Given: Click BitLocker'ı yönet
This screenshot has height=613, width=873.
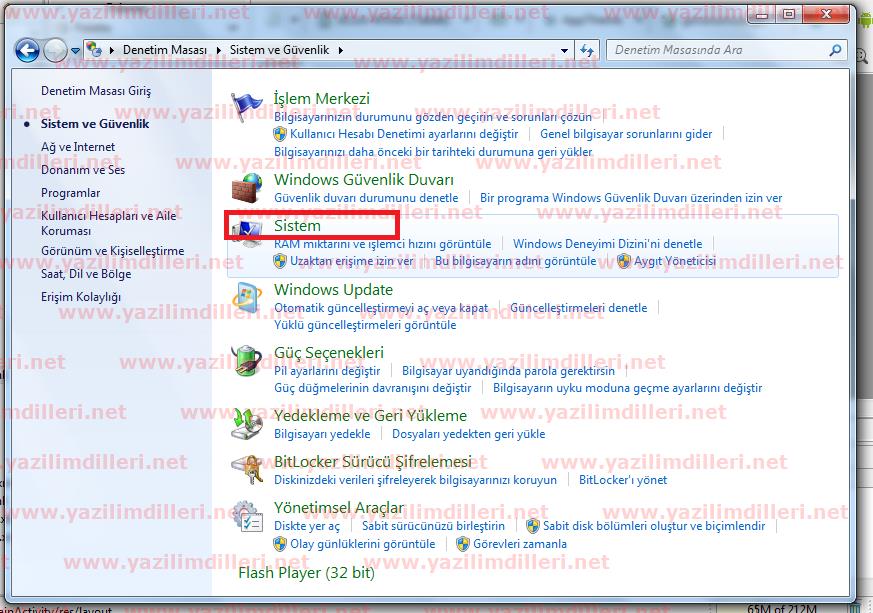Looking at the screenshot, I should click(623, 480).
